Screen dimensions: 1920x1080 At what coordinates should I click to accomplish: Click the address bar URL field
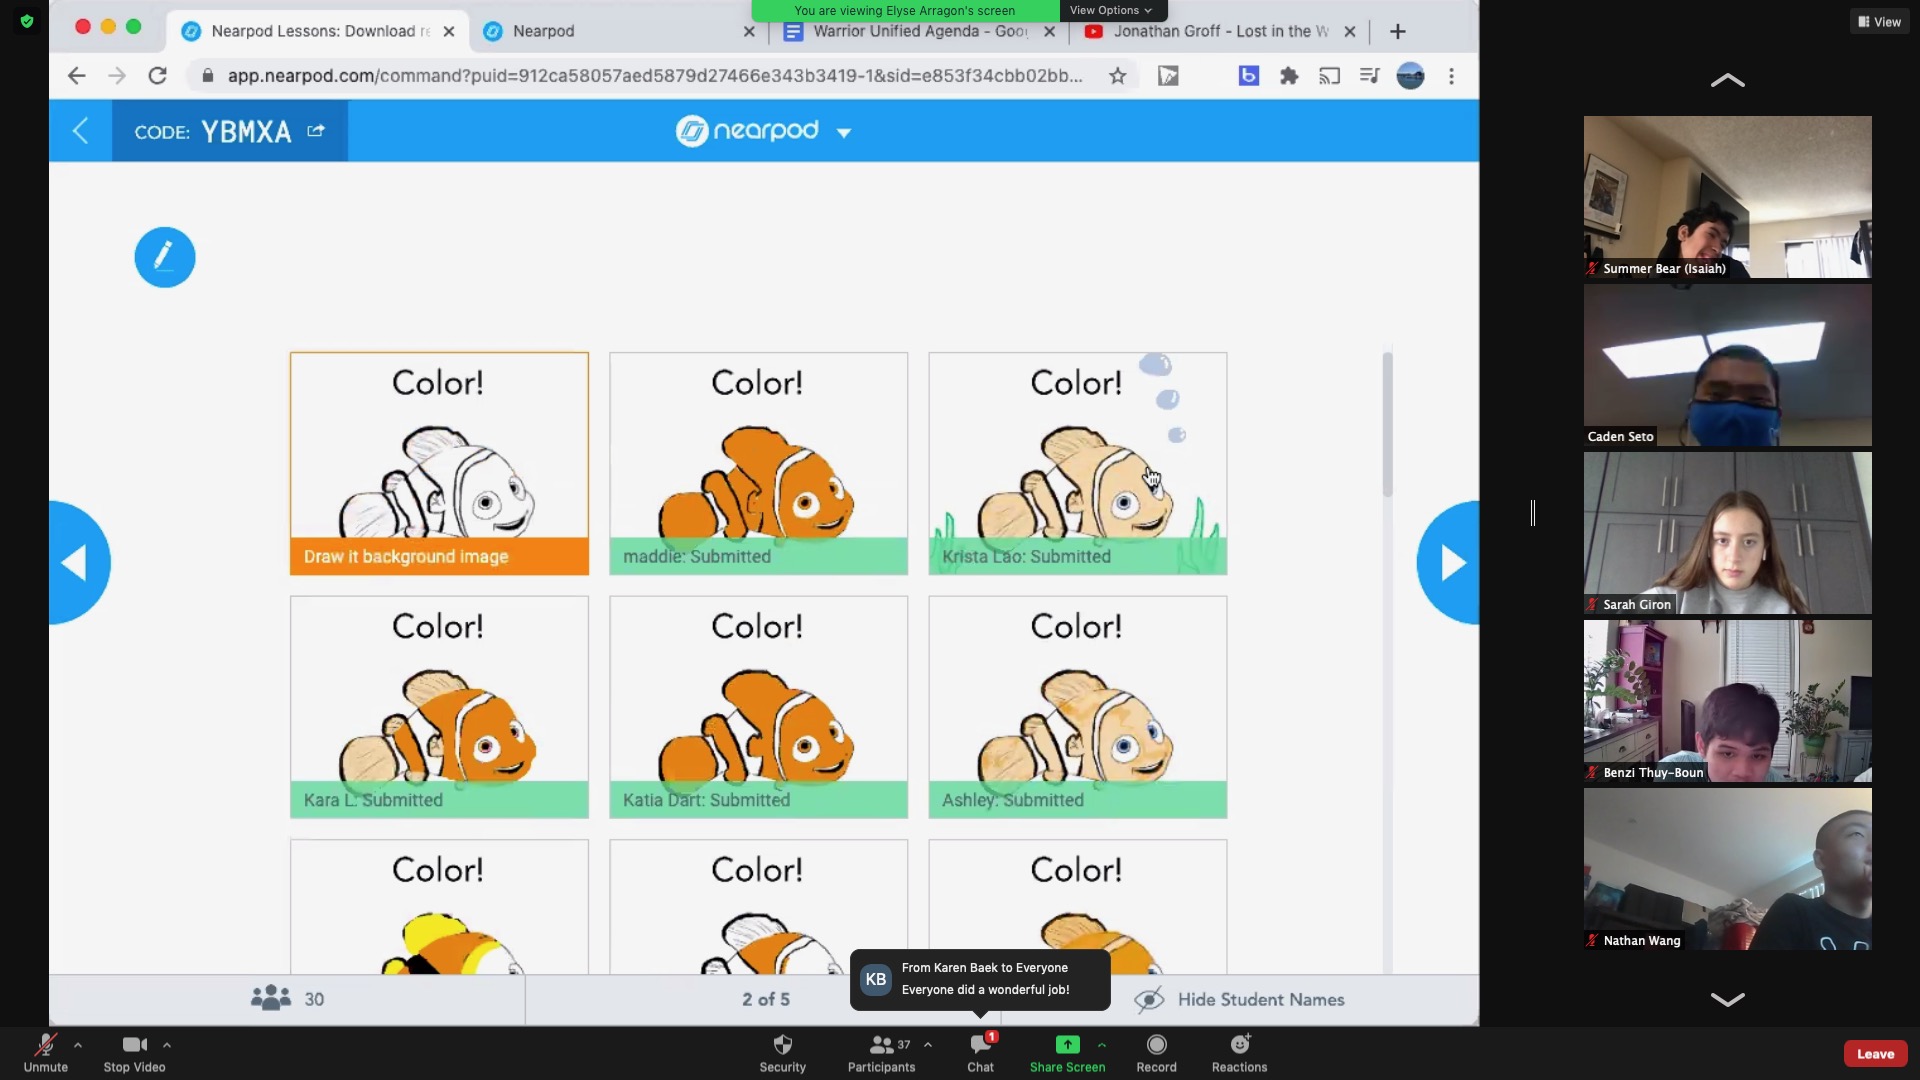pyautogui.click(x=654, y=75)
